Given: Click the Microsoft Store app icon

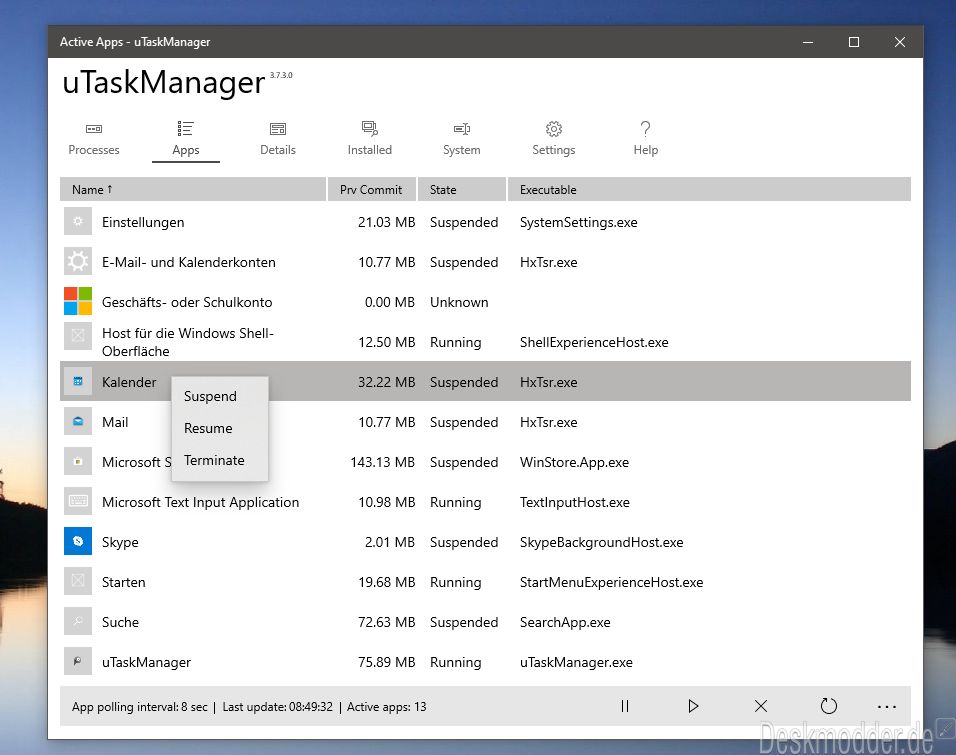Looking at the screenshot, I should pos(78,462).
